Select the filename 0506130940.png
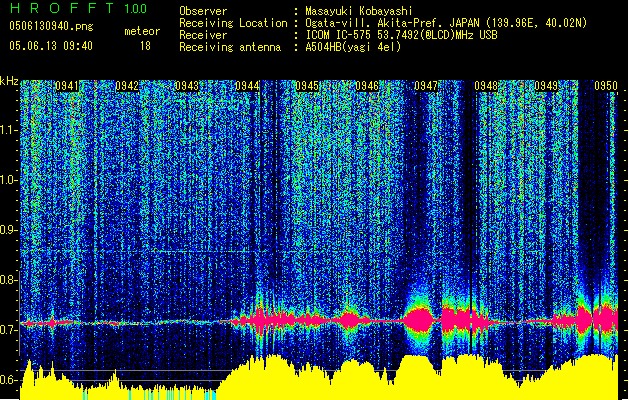Viewport: 629px width, 400px height. 51,26
